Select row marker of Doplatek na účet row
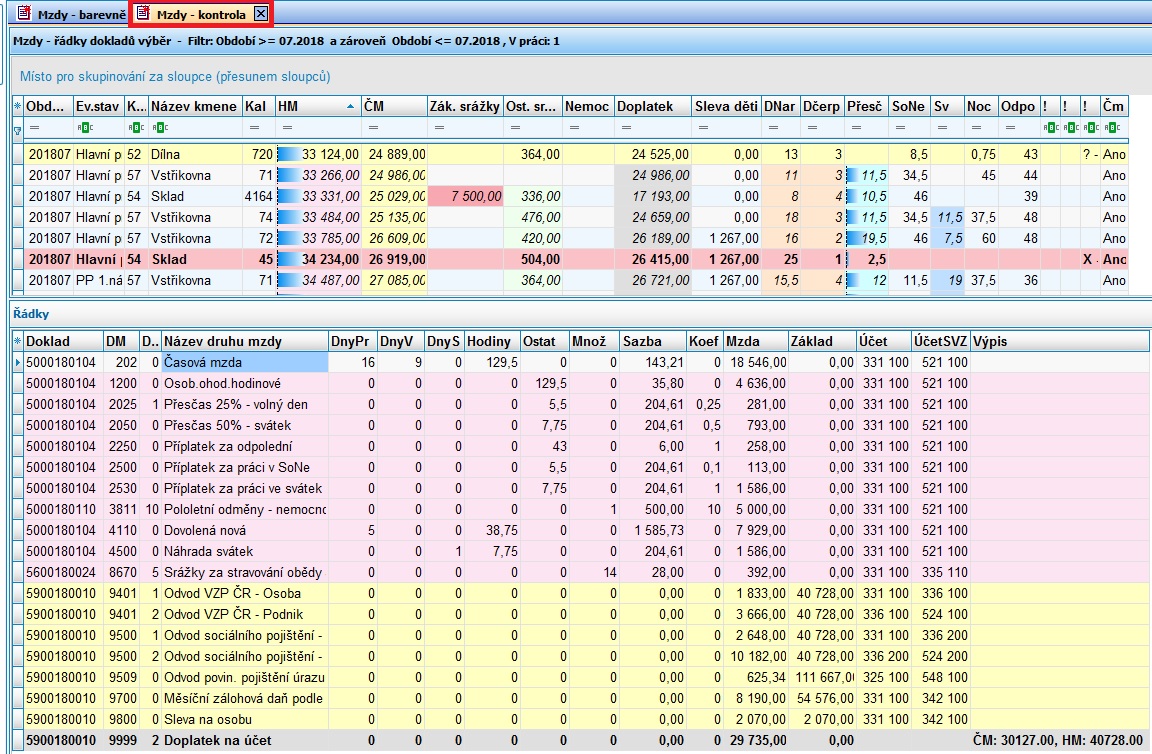Screen dimensions: 1152x754 click(x=18, y=740)
